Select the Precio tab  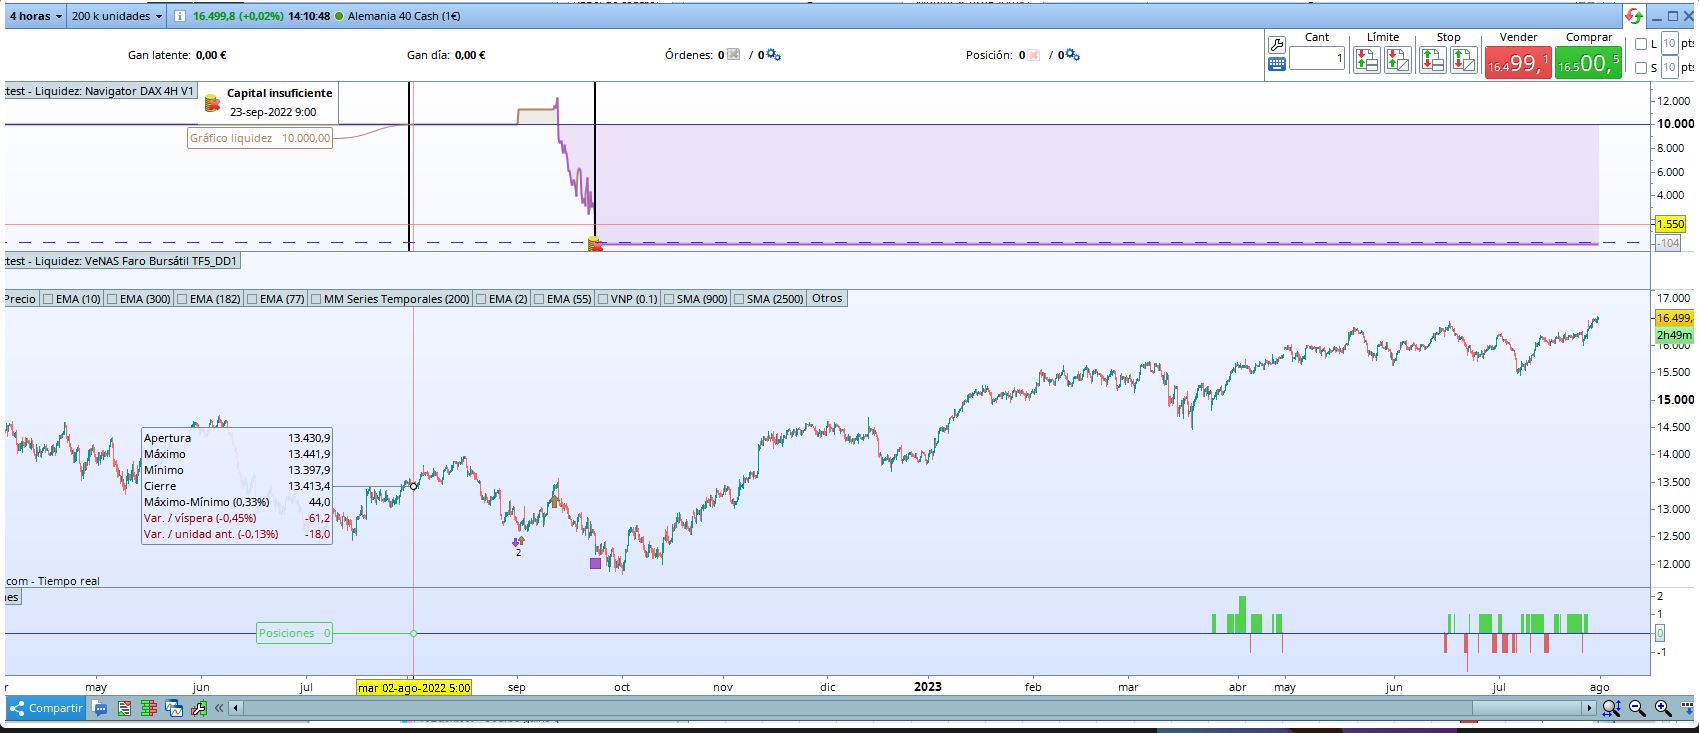[20, 298]
